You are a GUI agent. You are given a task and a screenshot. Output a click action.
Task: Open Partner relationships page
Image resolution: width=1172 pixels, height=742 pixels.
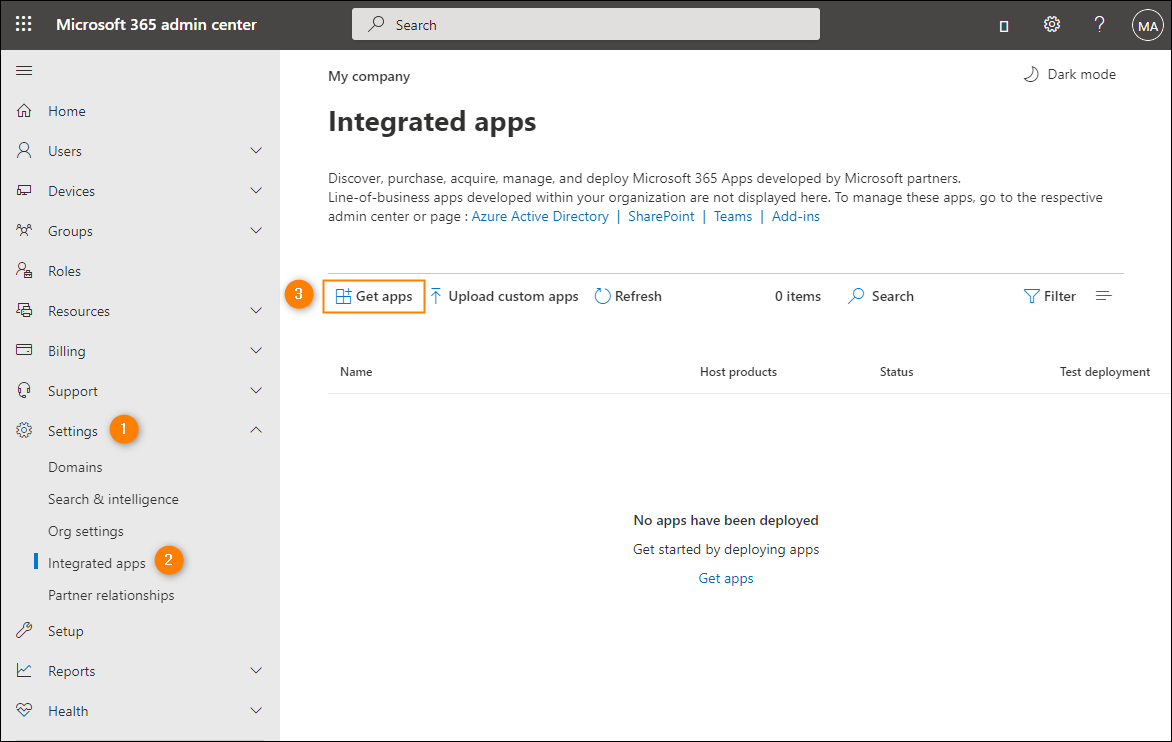pyautogui.click(x=111, y=596)
